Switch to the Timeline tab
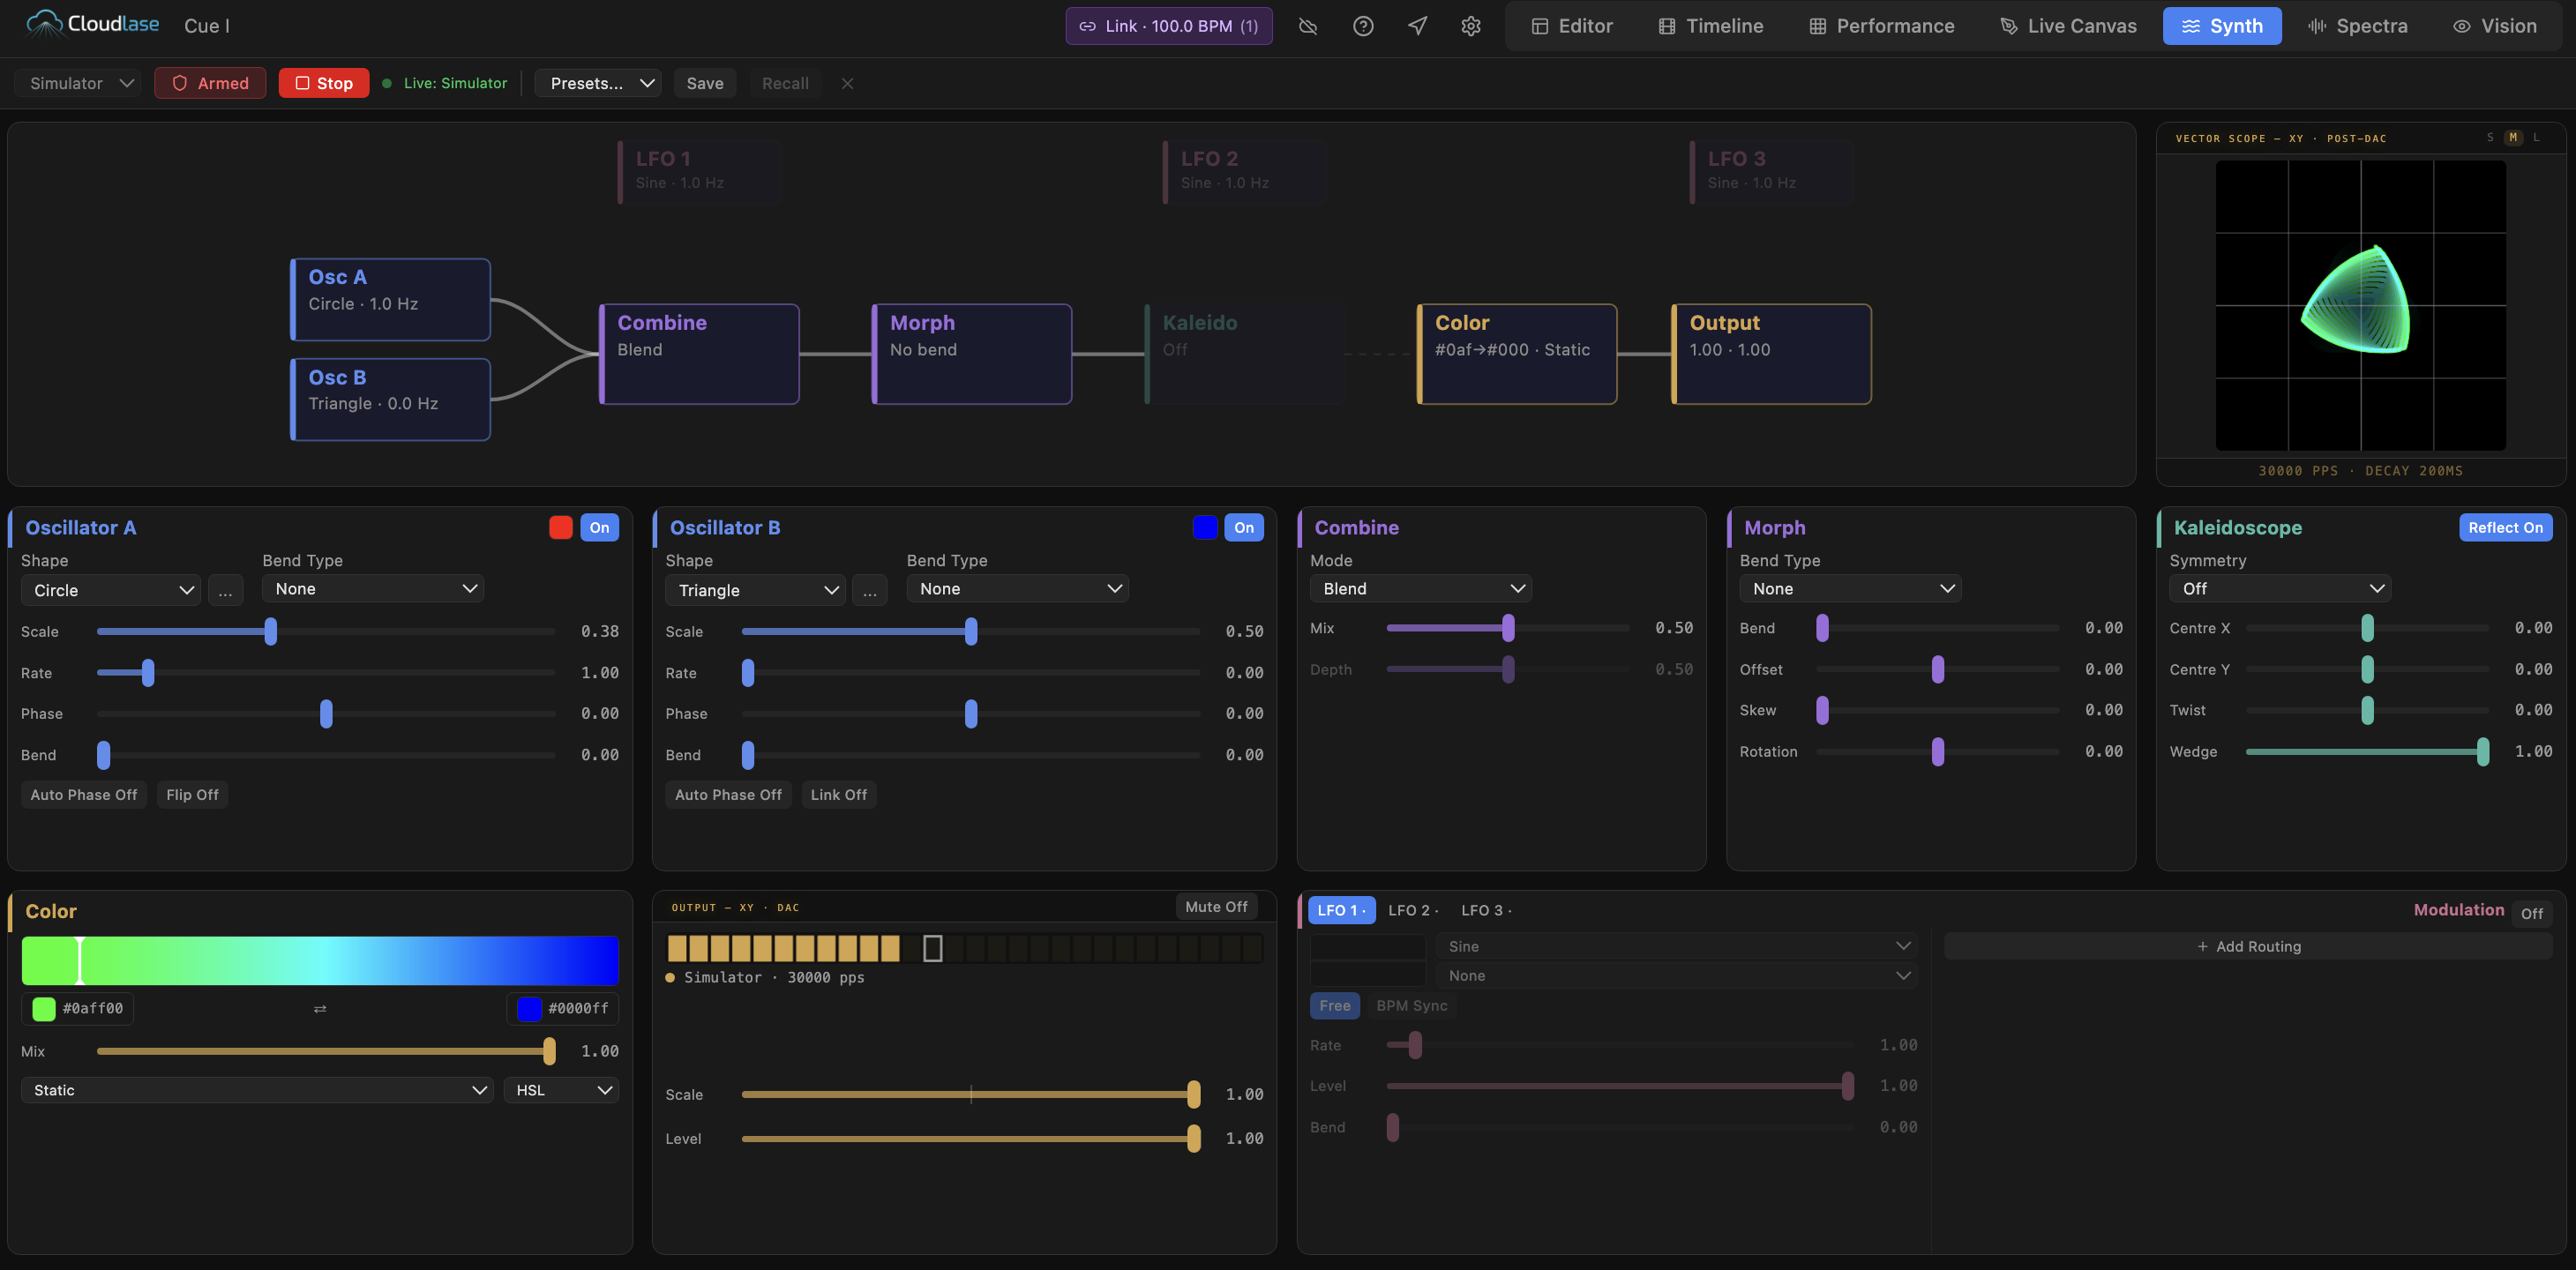 click(x=1710, y=26)
